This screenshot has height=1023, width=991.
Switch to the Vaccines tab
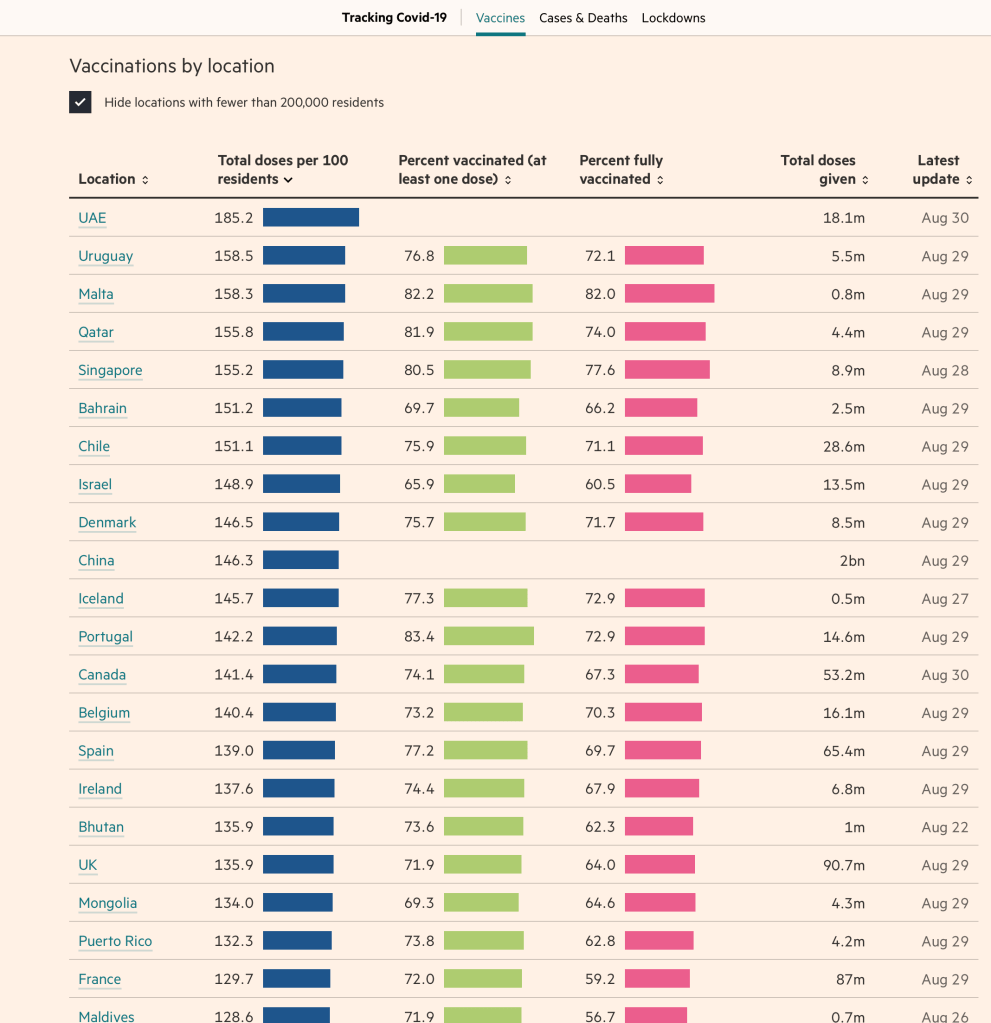click(500, 18)
